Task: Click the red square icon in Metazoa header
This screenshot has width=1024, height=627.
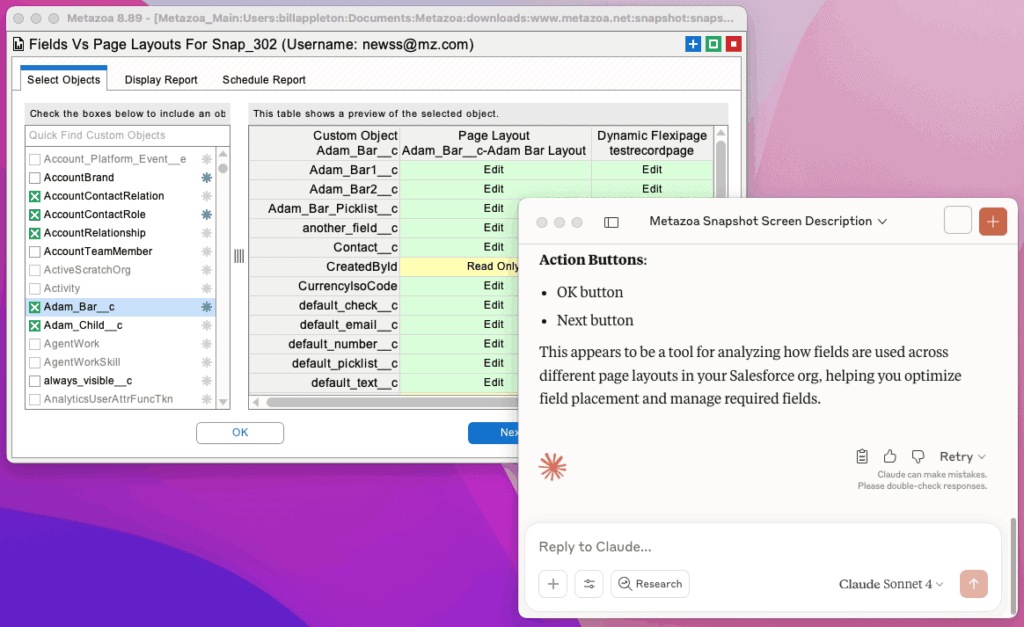Action: (x=733, y=44)
